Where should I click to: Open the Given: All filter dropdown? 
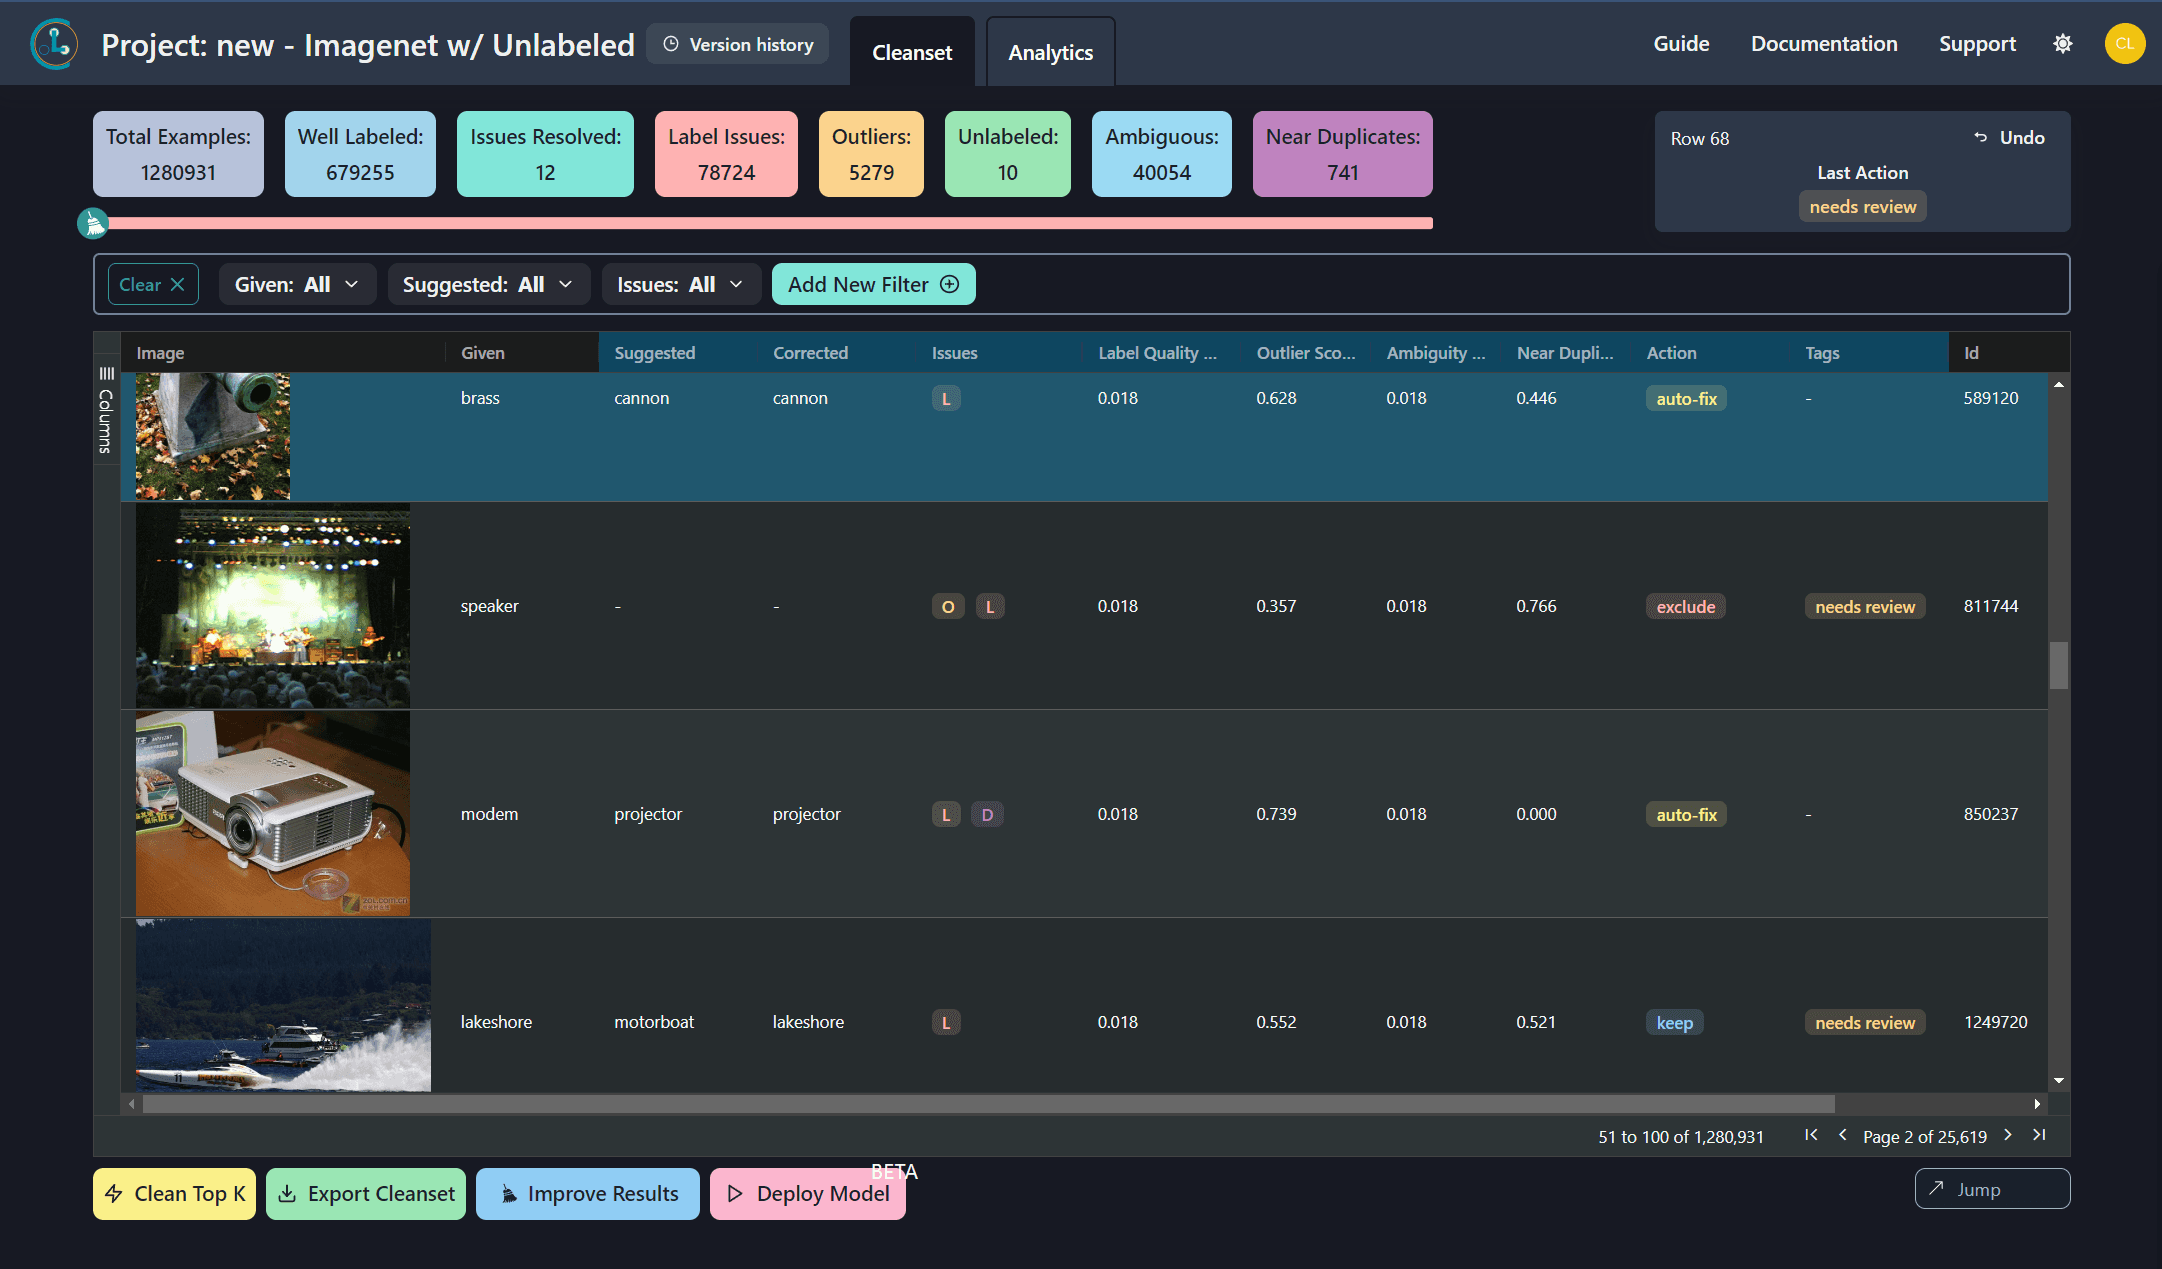tap(297, 284)
